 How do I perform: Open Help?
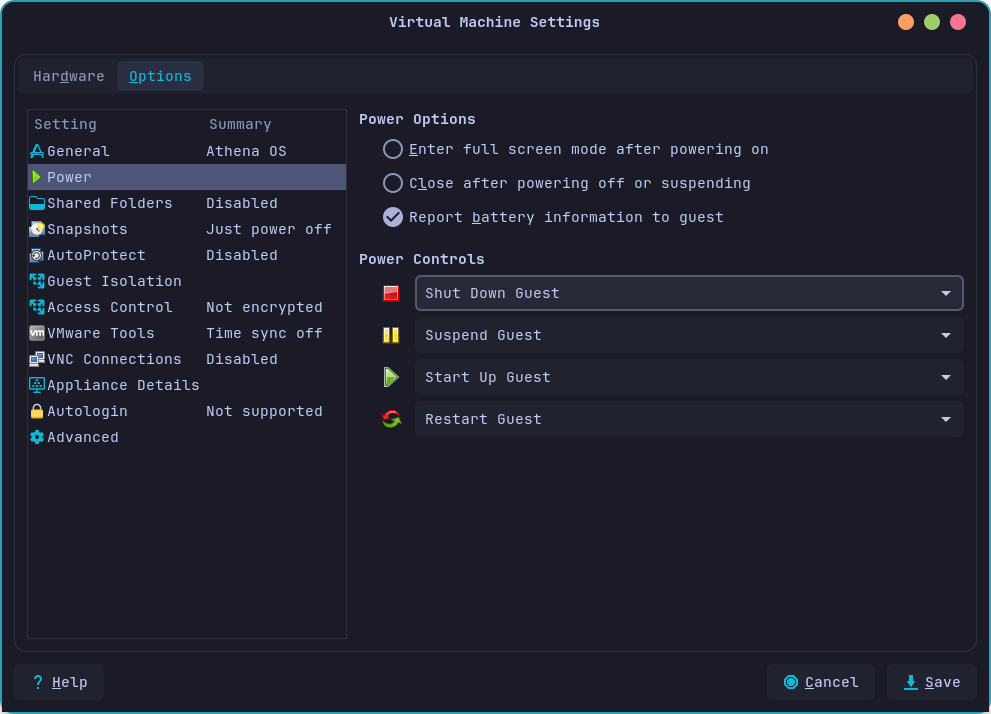tap(59, 682)
